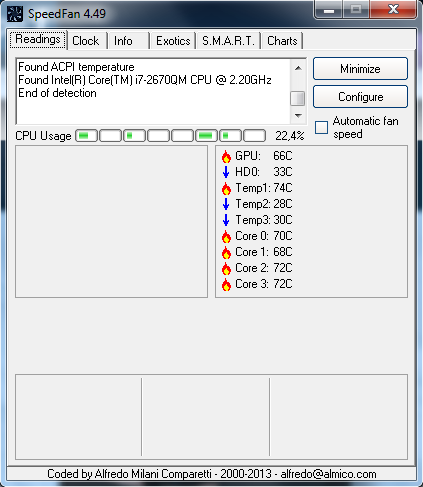This screenshot has height=487, width=423.
Task: Click the flame icon next to Temp1
Action: [x=226, y=188]
